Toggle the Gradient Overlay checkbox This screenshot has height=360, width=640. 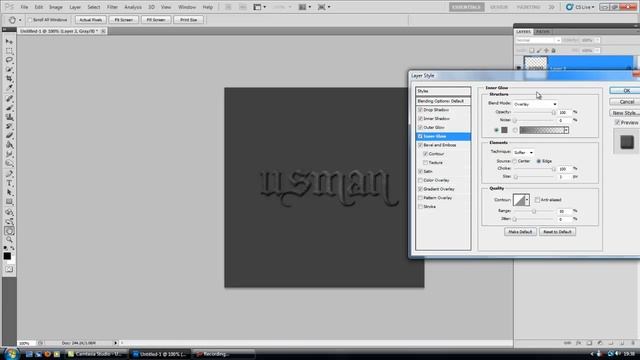point(420,189)
